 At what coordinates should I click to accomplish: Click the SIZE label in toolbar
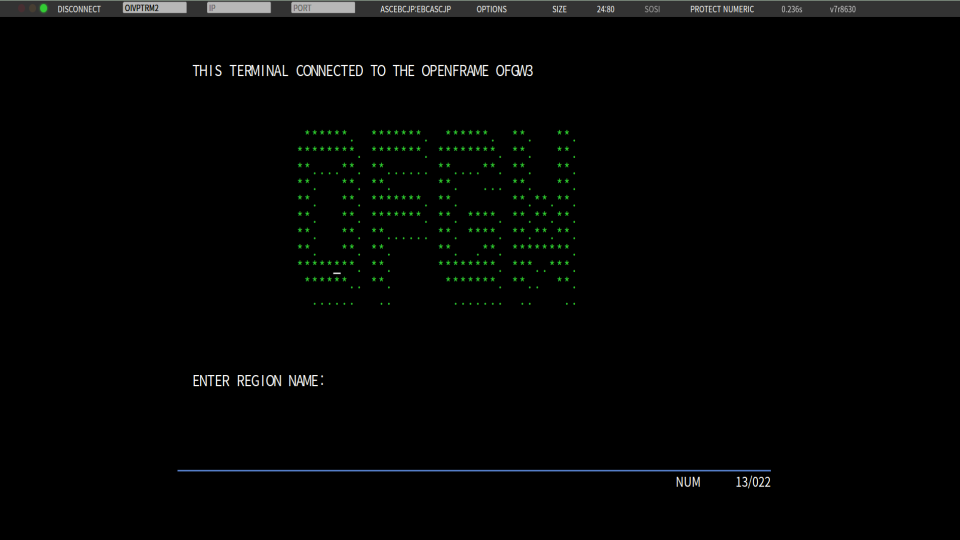point(559,9)
